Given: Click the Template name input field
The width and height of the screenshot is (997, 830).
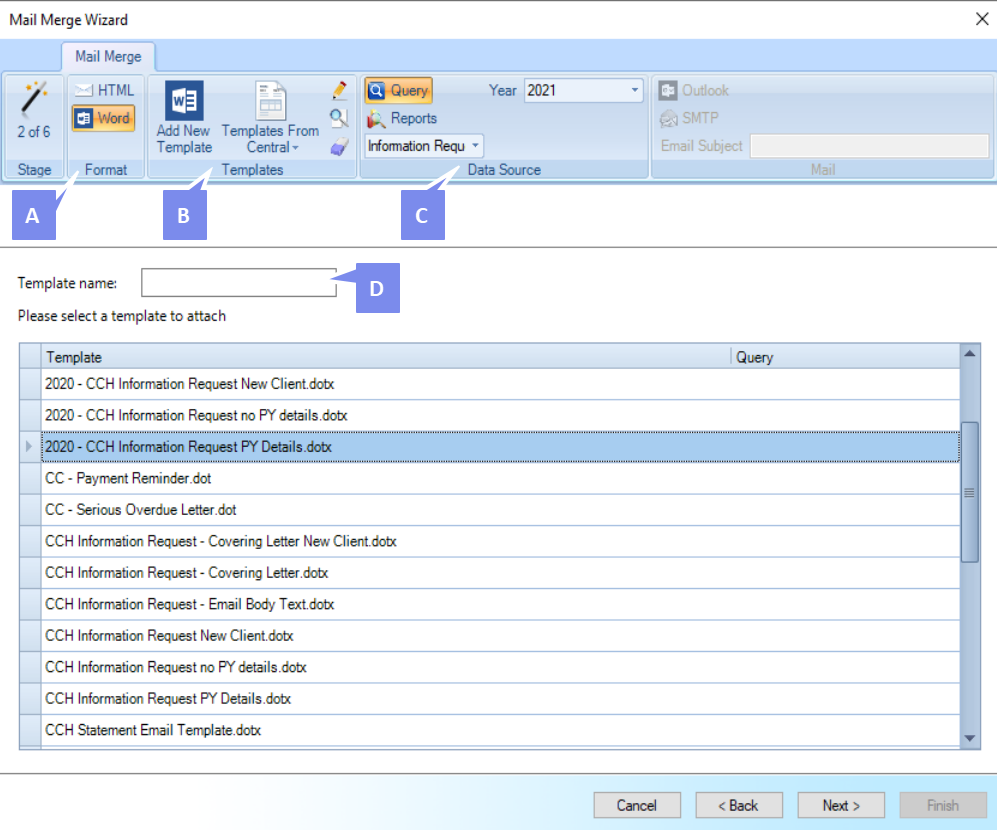Looking at the screenshot, I should [x=238, y=282].
